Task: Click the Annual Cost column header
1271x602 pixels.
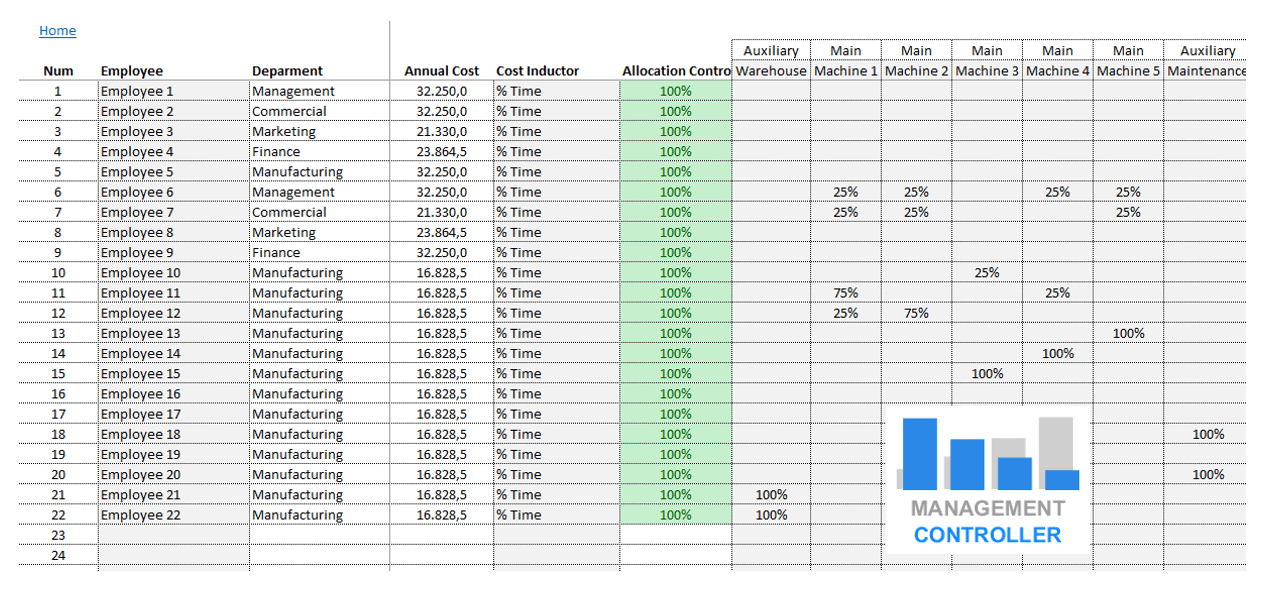Action: point(441,71)
